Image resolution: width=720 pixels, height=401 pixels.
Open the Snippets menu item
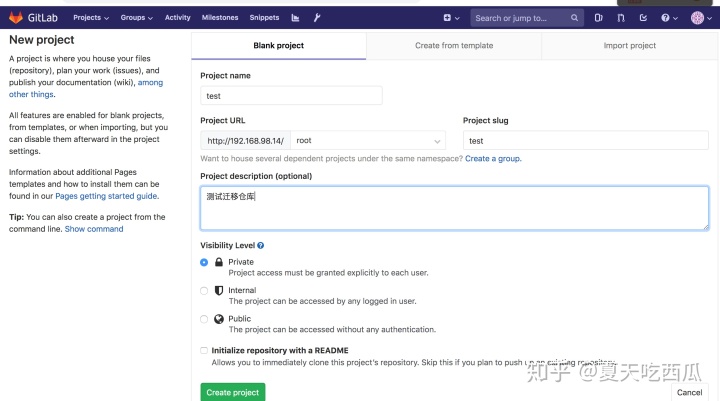[264, 17]
